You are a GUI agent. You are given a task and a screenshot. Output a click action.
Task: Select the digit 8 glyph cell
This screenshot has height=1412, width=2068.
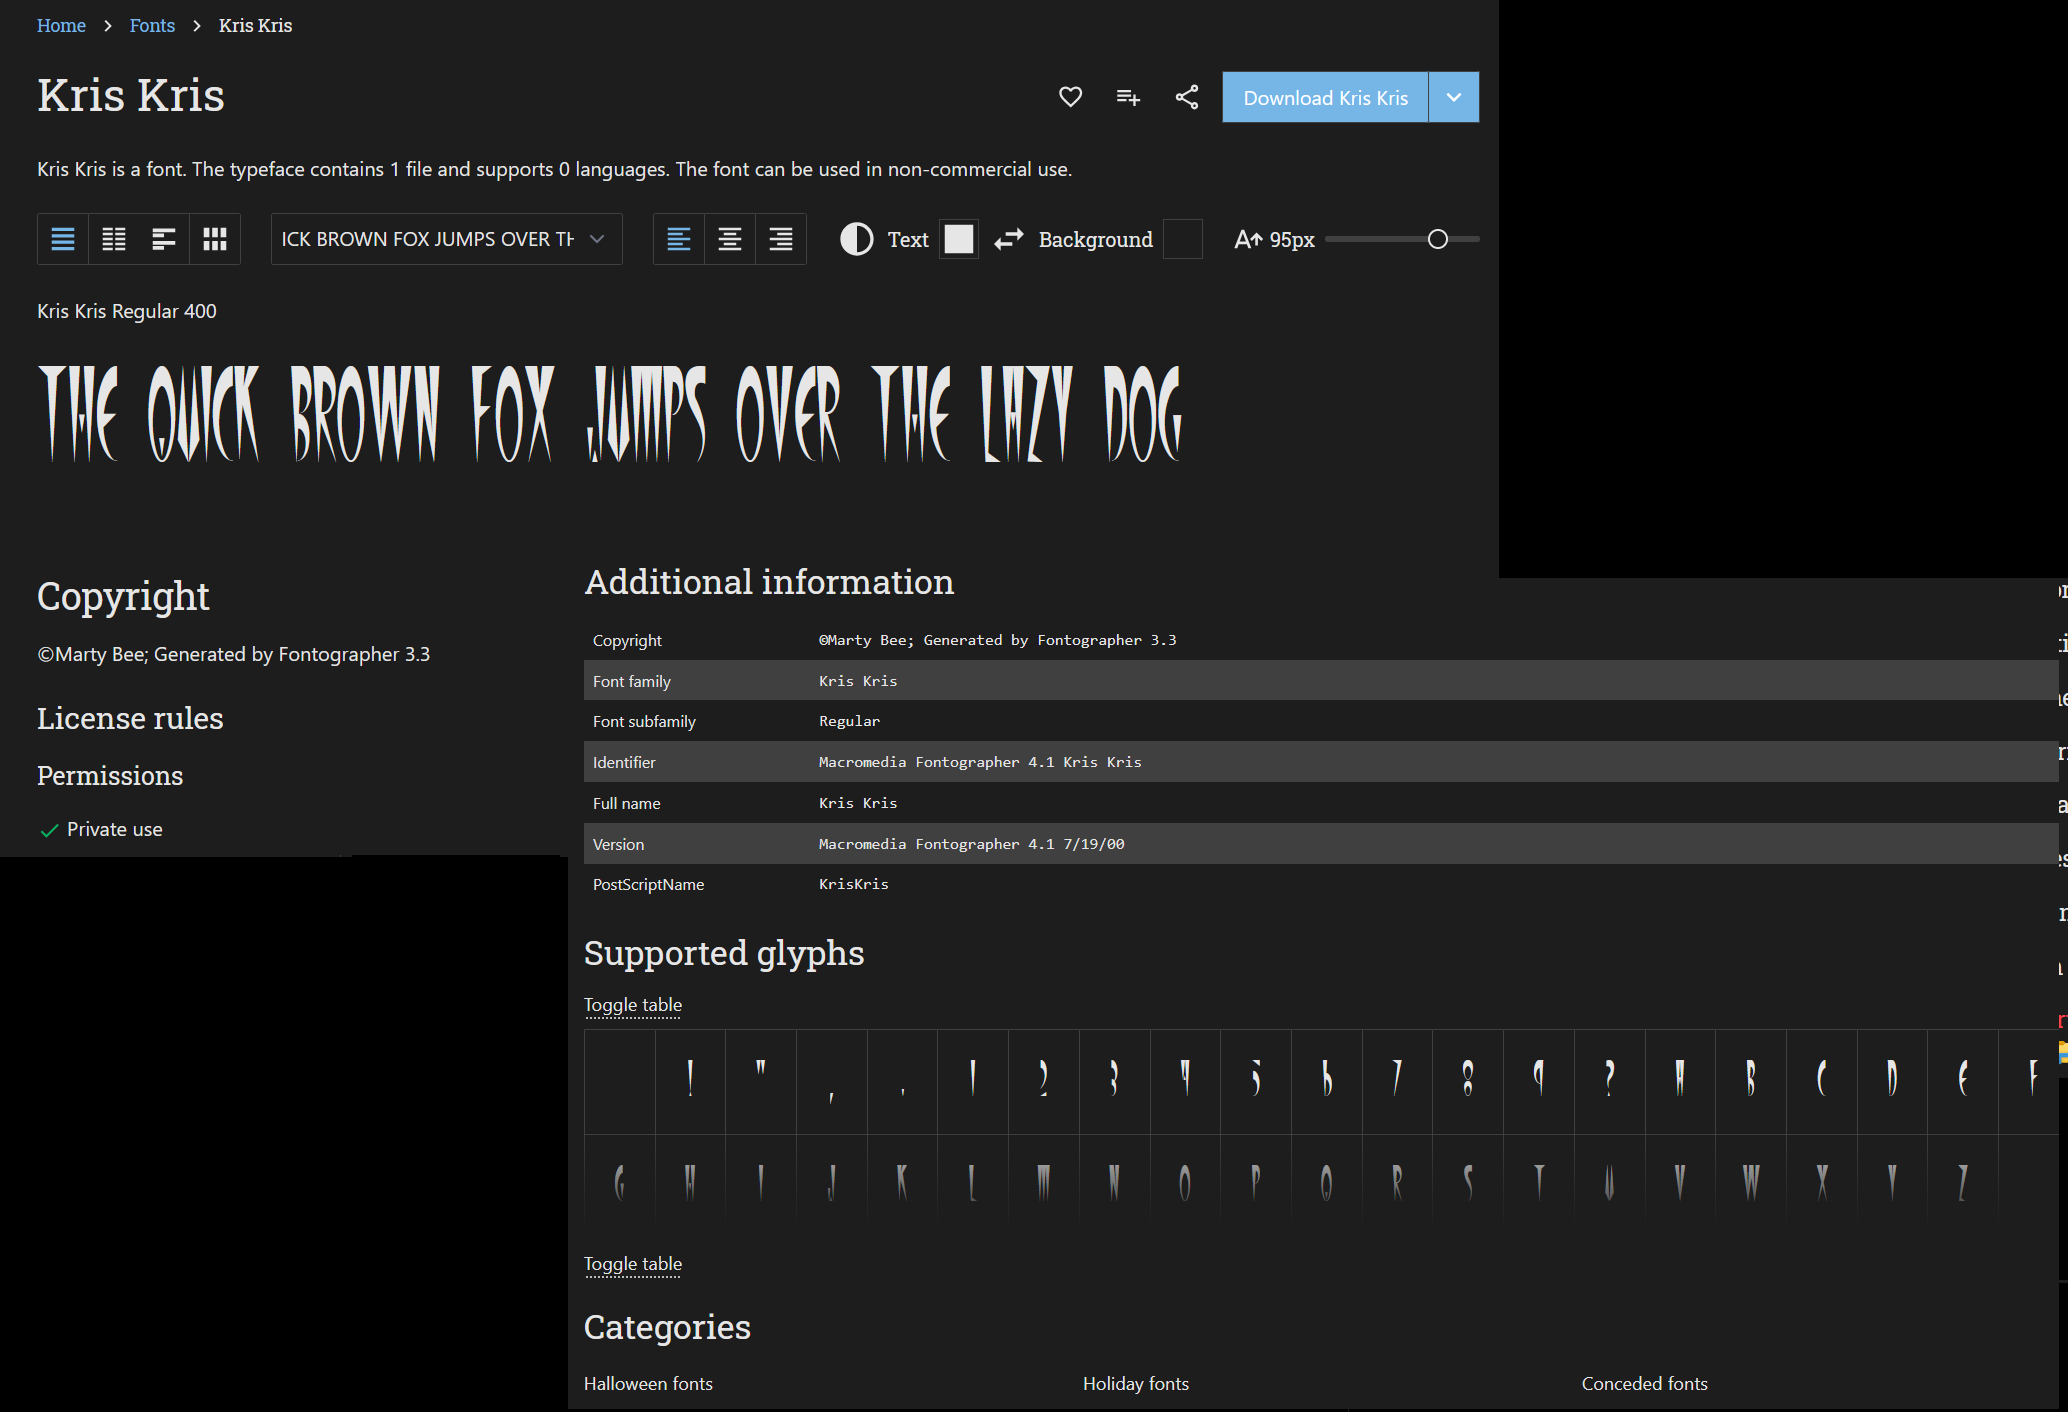pos(1467,1082)
